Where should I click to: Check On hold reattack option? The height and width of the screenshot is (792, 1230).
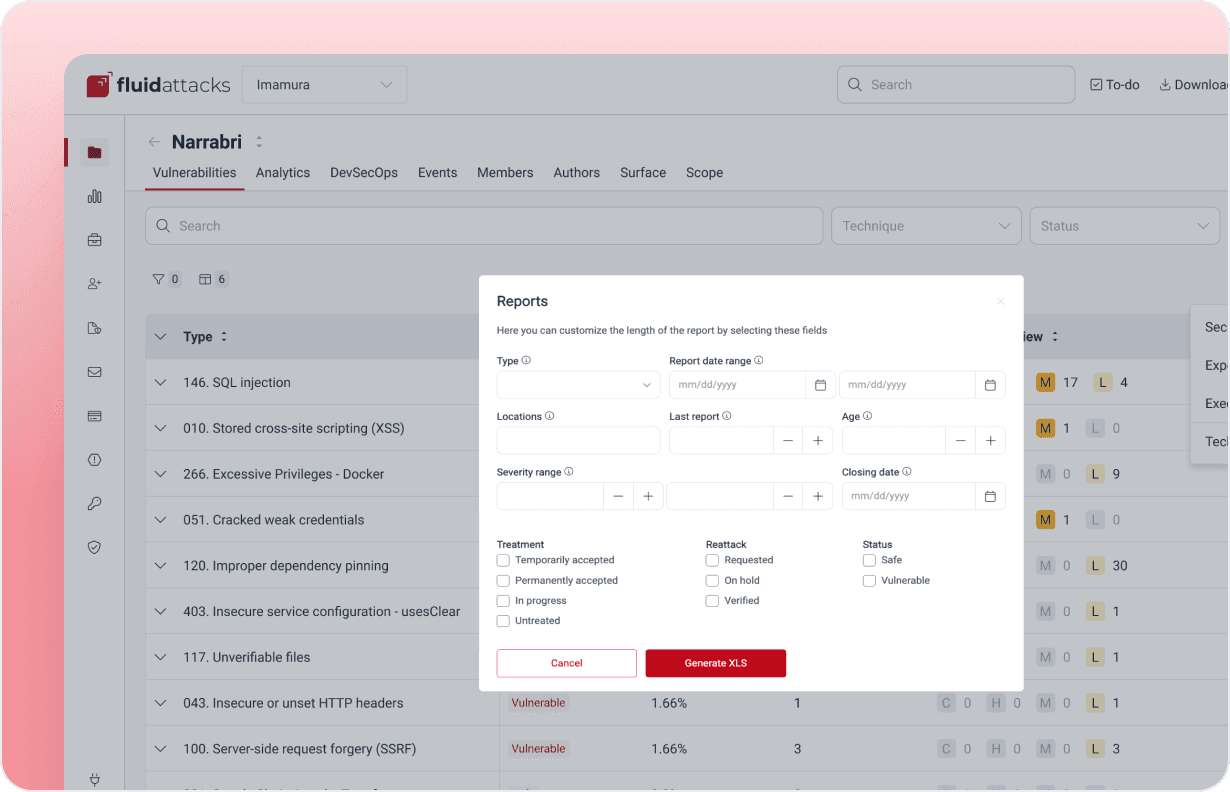pos(712,580)
